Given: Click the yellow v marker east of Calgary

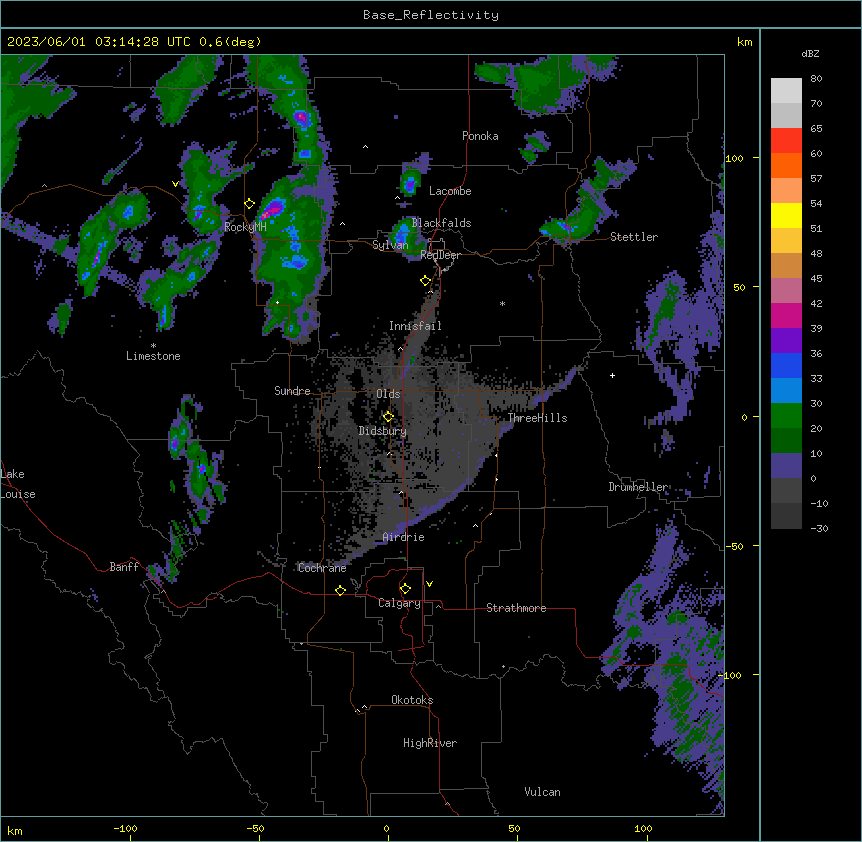Looking at the screenshot, I should pyautogui.click(x=429, y=584).
